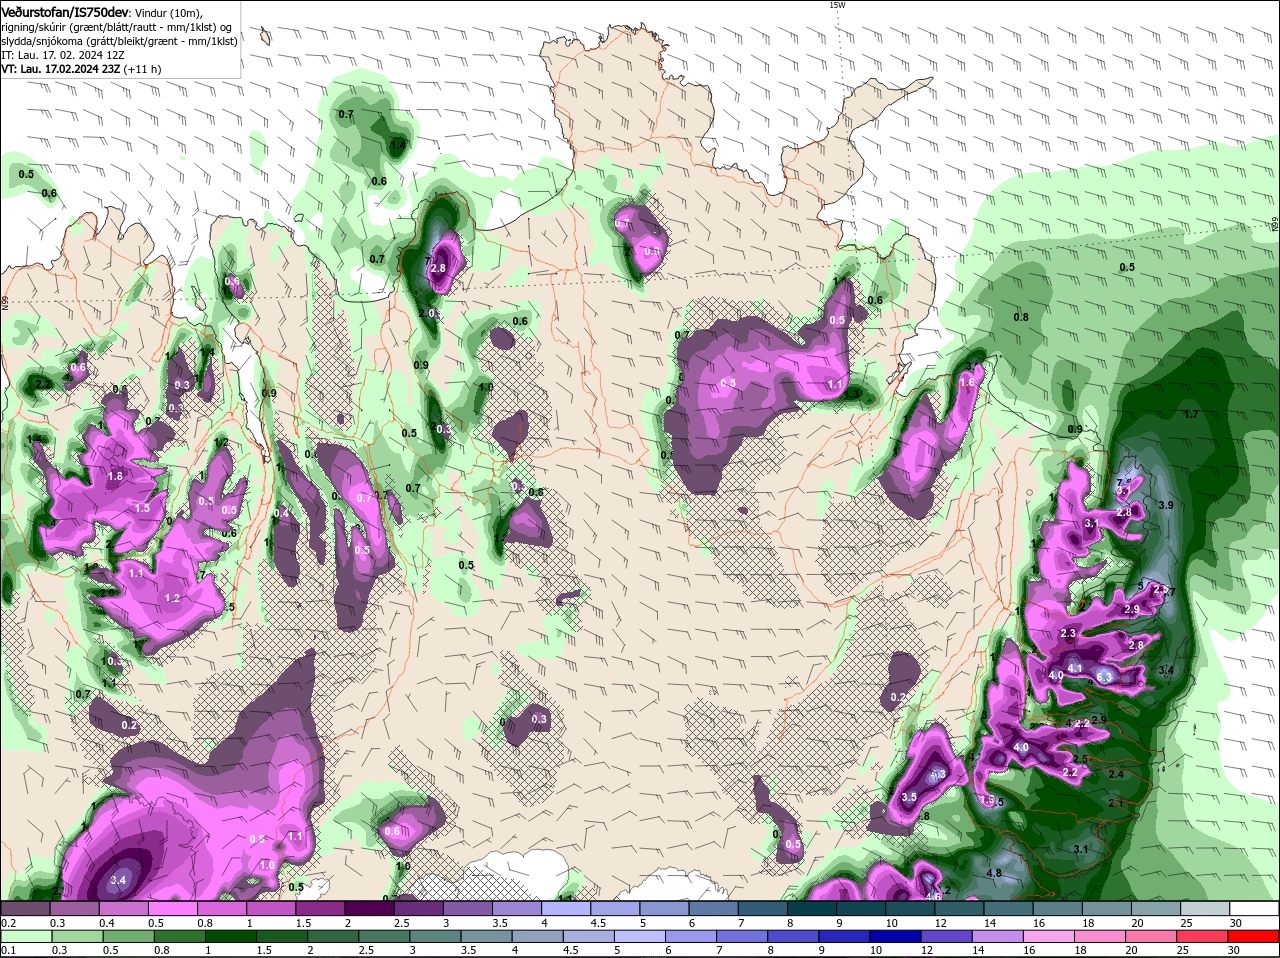Select the 'slydda/snjókoma' legend description line

coord(119,41)
